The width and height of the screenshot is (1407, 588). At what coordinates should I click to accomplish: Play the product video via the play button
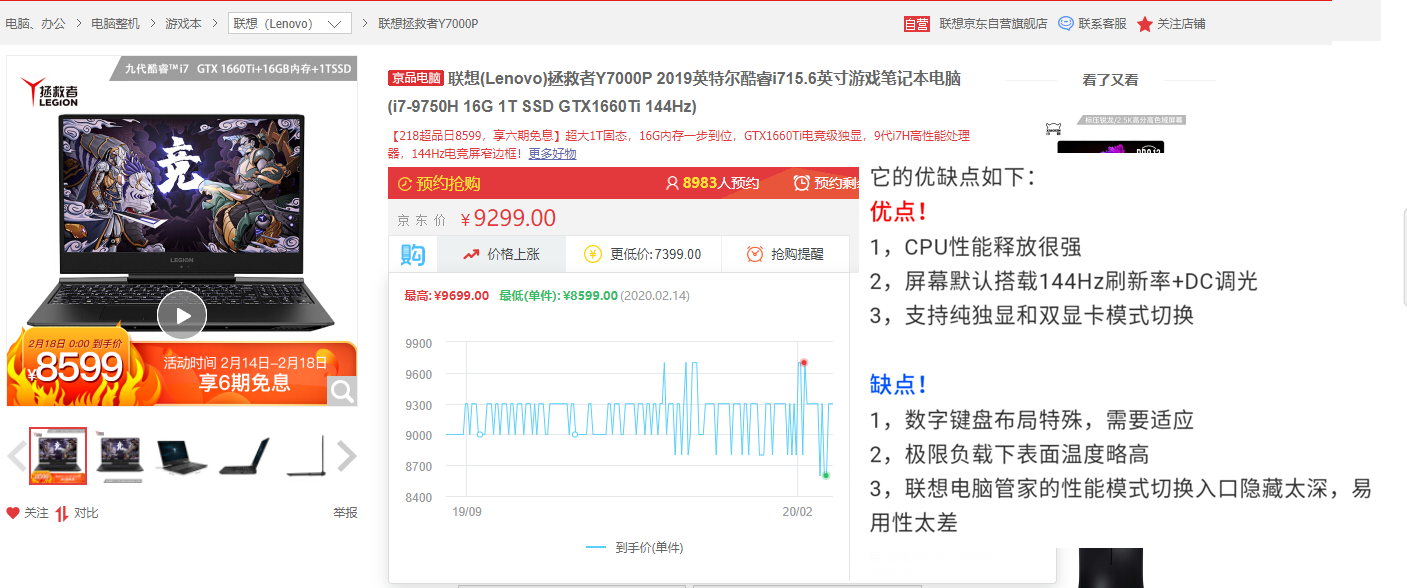tap(182, 314)
